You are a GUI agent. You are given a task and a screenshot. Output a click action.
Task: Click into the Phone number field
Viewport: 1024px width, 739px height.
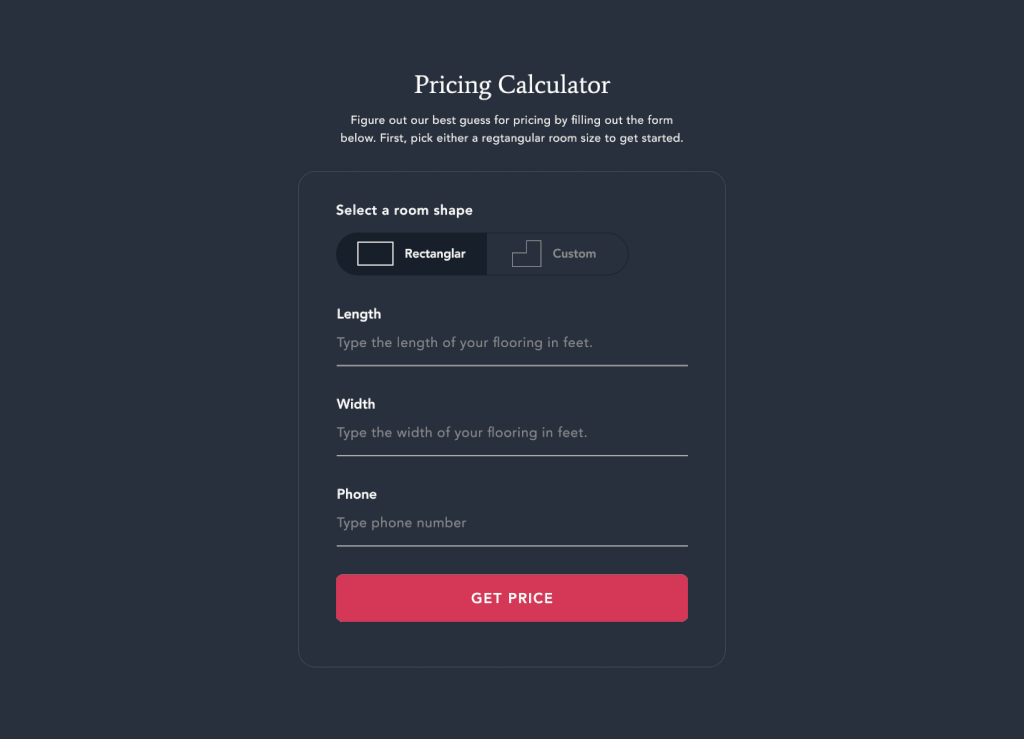[511, 523]
